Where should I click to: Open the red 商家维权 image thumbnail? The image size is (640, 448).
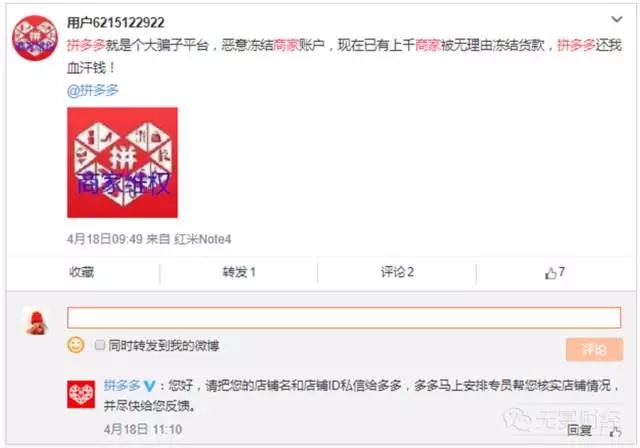pos(122,162)
